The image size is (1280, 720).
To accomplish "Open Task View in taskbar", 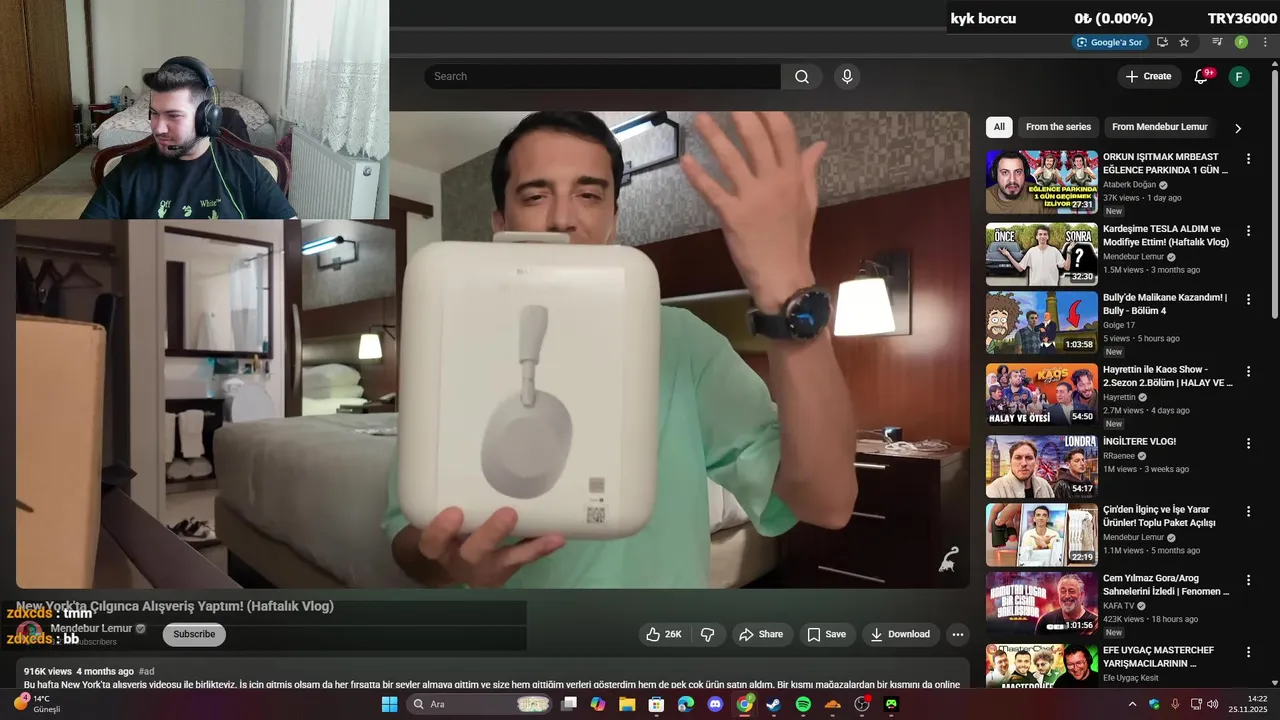I will (x=569, y=704).
